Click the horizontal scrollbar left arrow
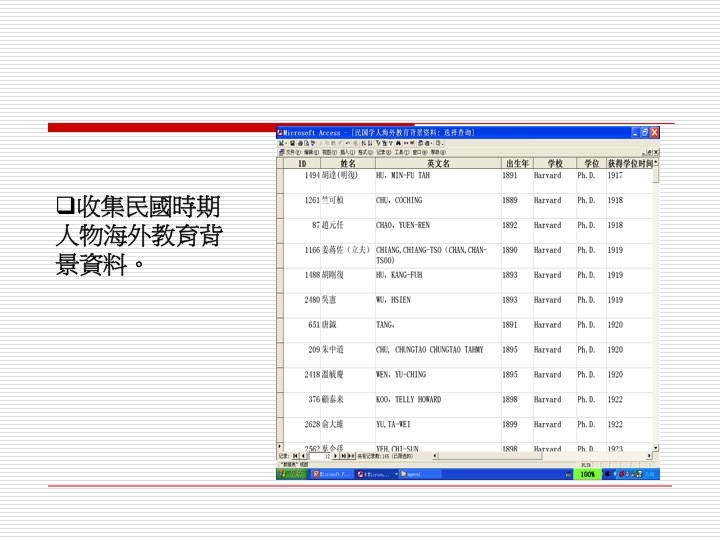Image resolution: width=720 pixels, height=540 pixels. tap(435, 456)
